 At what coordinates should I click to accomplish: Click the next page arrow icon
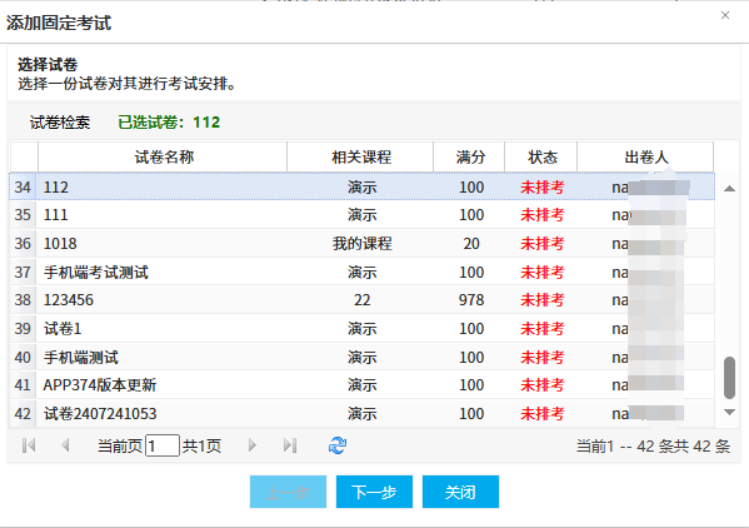[252, 446]
